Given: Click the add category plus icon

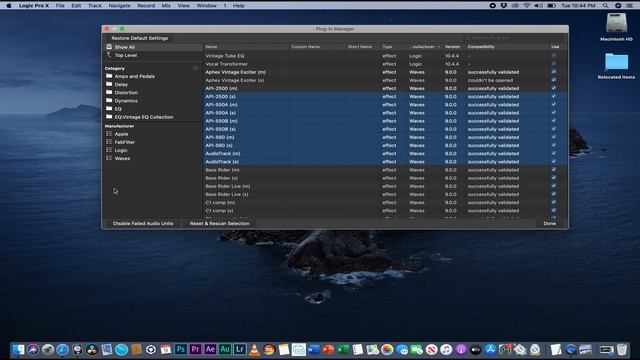Looking at the screenshot, I should coord(196,68).
